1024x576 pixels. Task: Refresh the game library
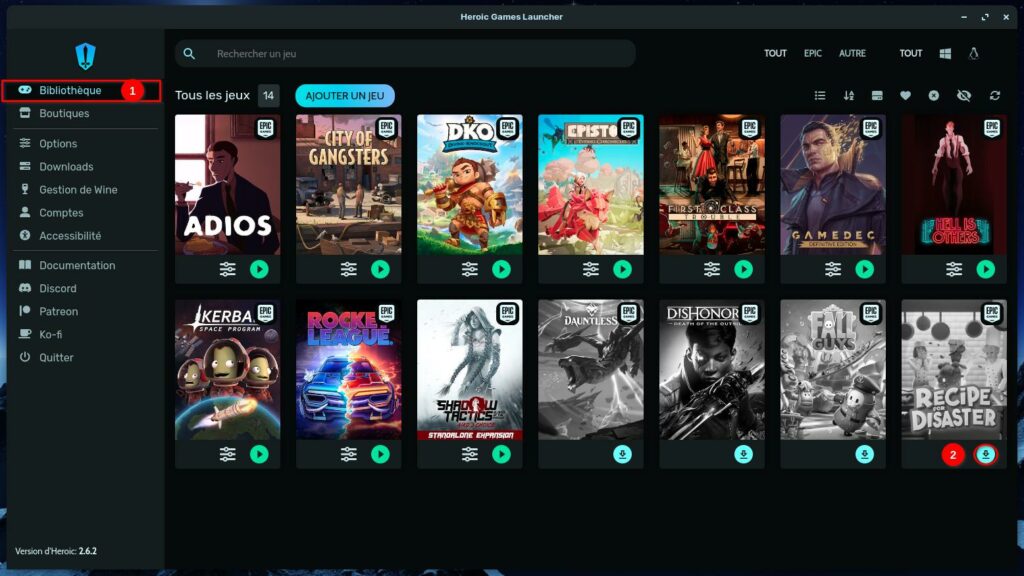point(994,96)
